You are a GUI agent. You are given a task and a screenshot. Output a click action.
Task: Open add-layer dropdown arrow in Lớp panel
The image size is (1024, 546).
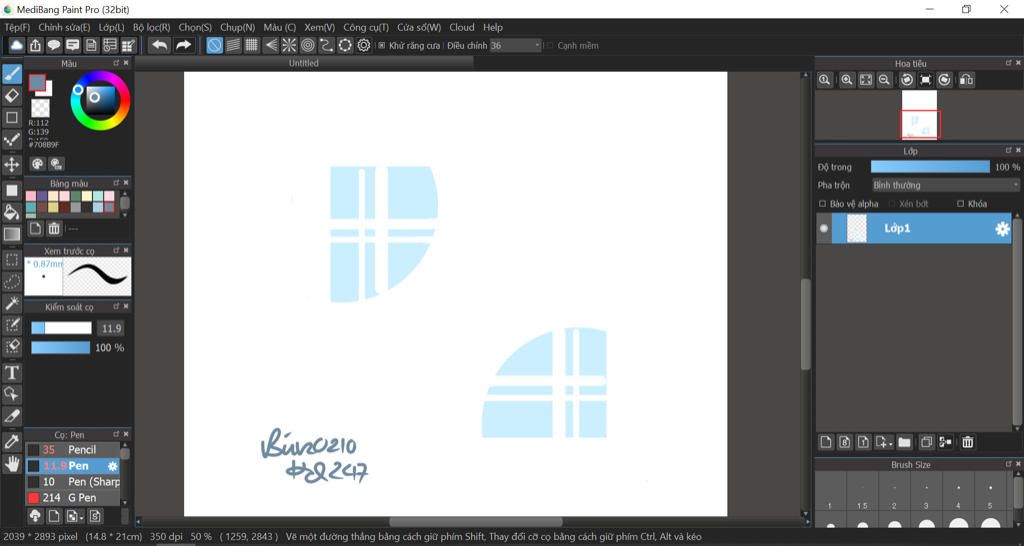(x=889, y=445)
